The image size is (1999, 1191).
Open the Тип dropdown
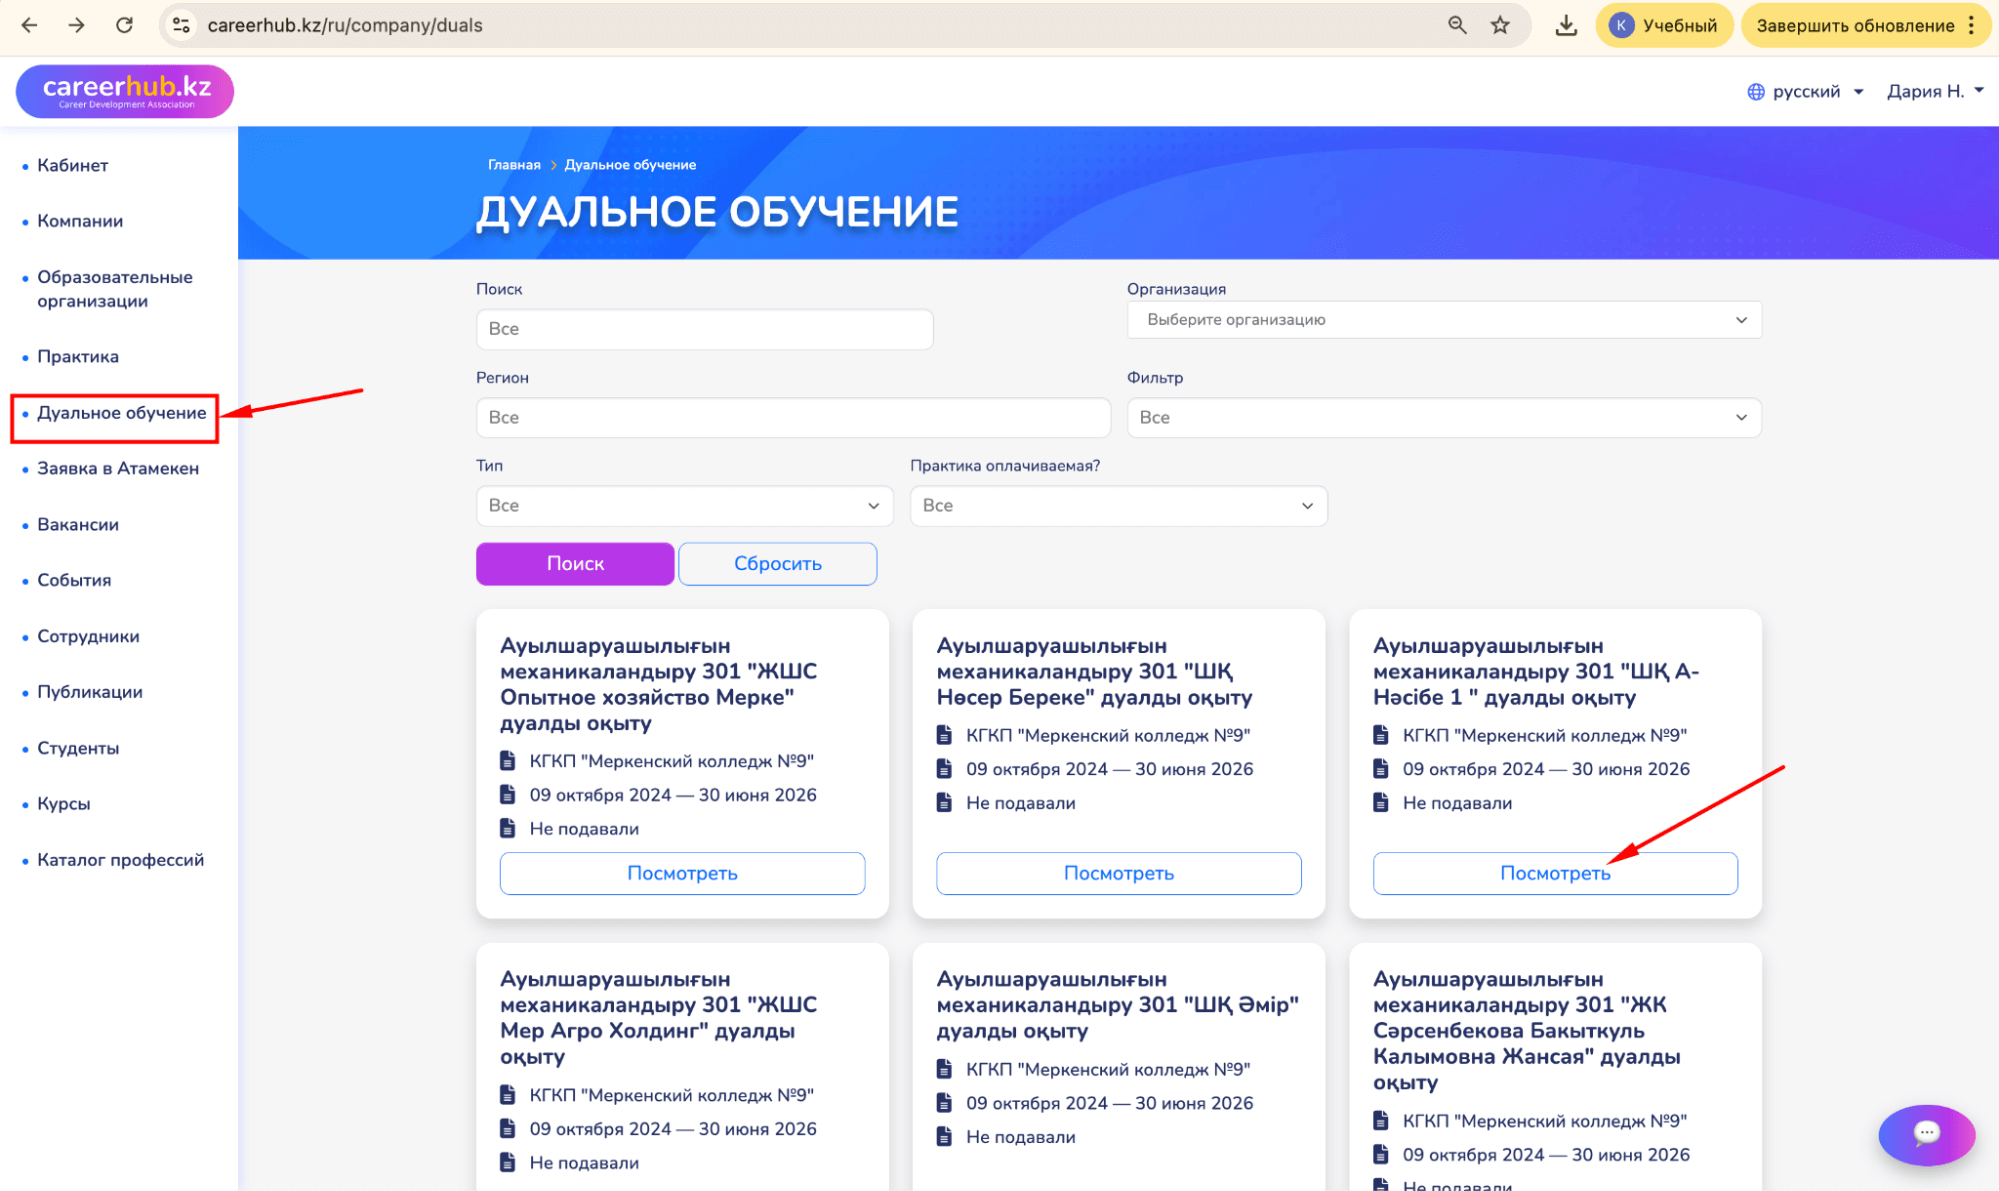point(684,505)
